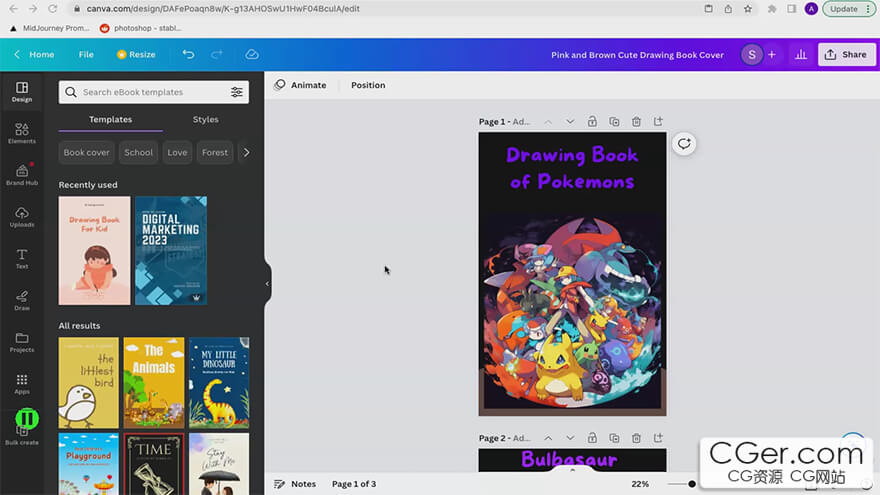
Task: Choose My Little Dinosaur template
Action: [x=219, y=383]
